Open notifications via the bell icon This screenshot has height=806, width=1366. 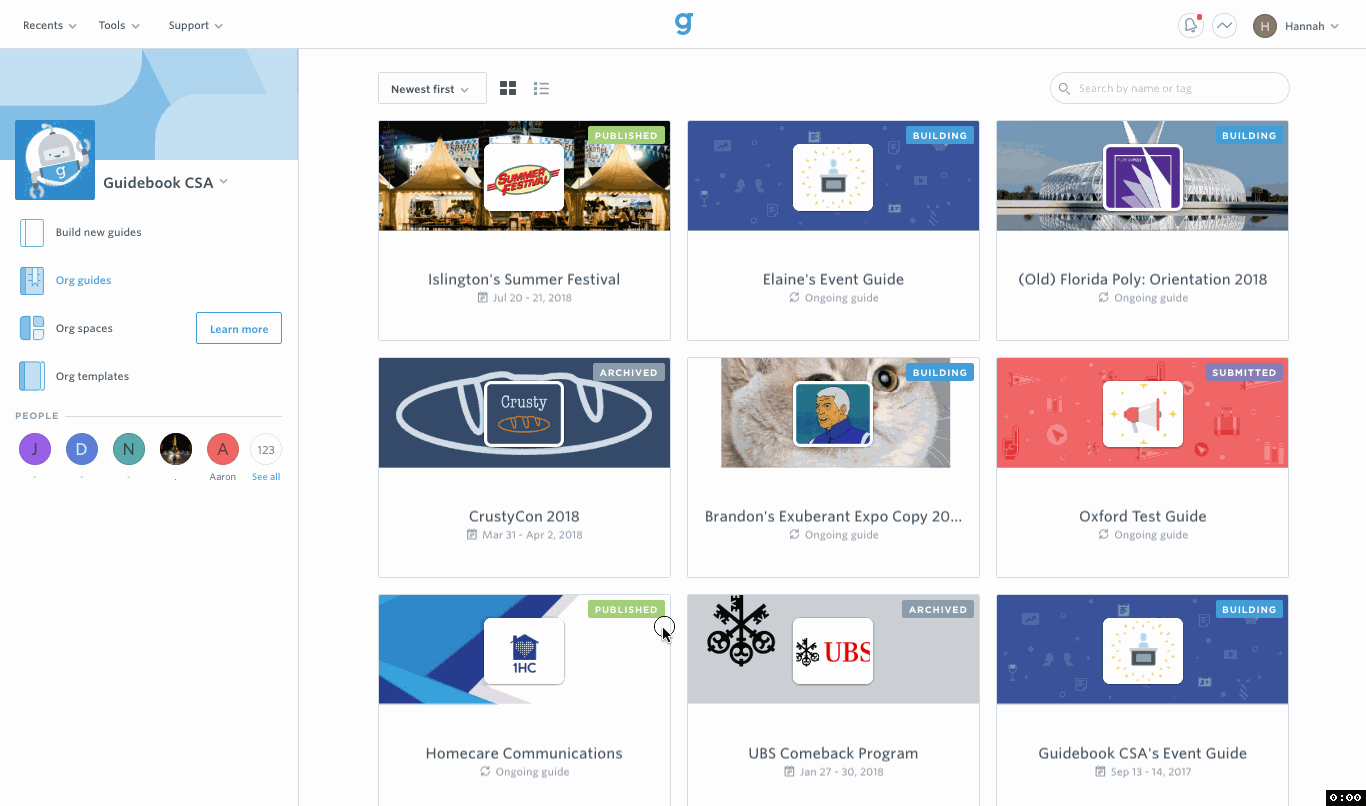(1190, 25)
